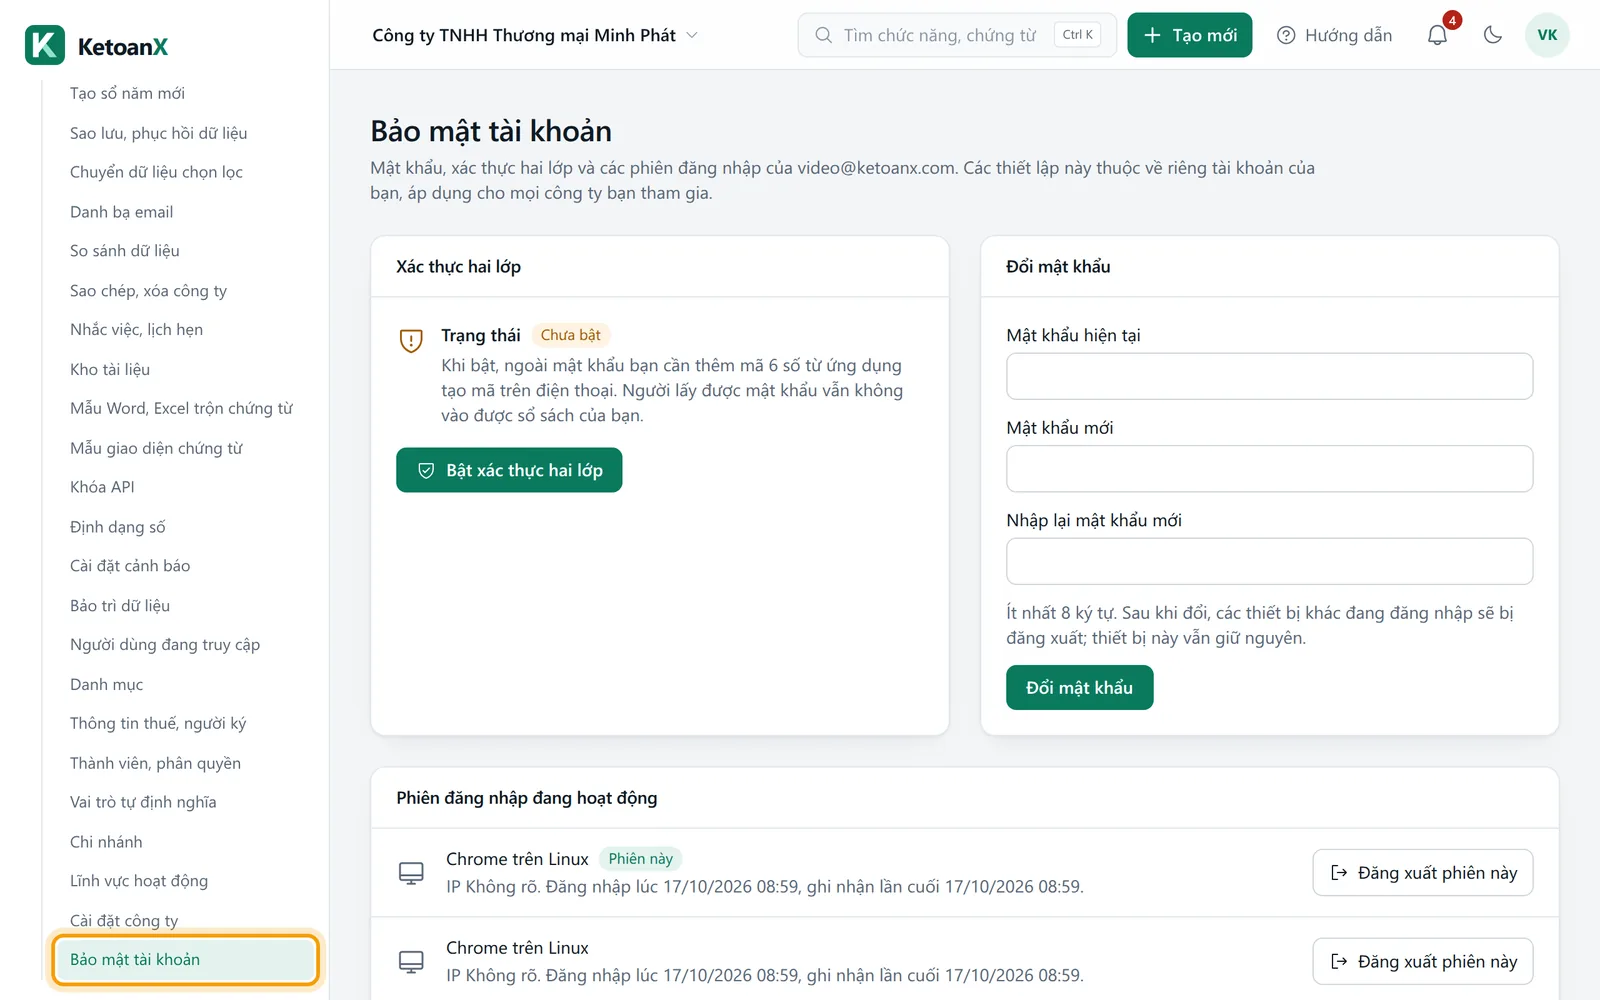Log out the first Chrome session

[x=1422, y=873]
